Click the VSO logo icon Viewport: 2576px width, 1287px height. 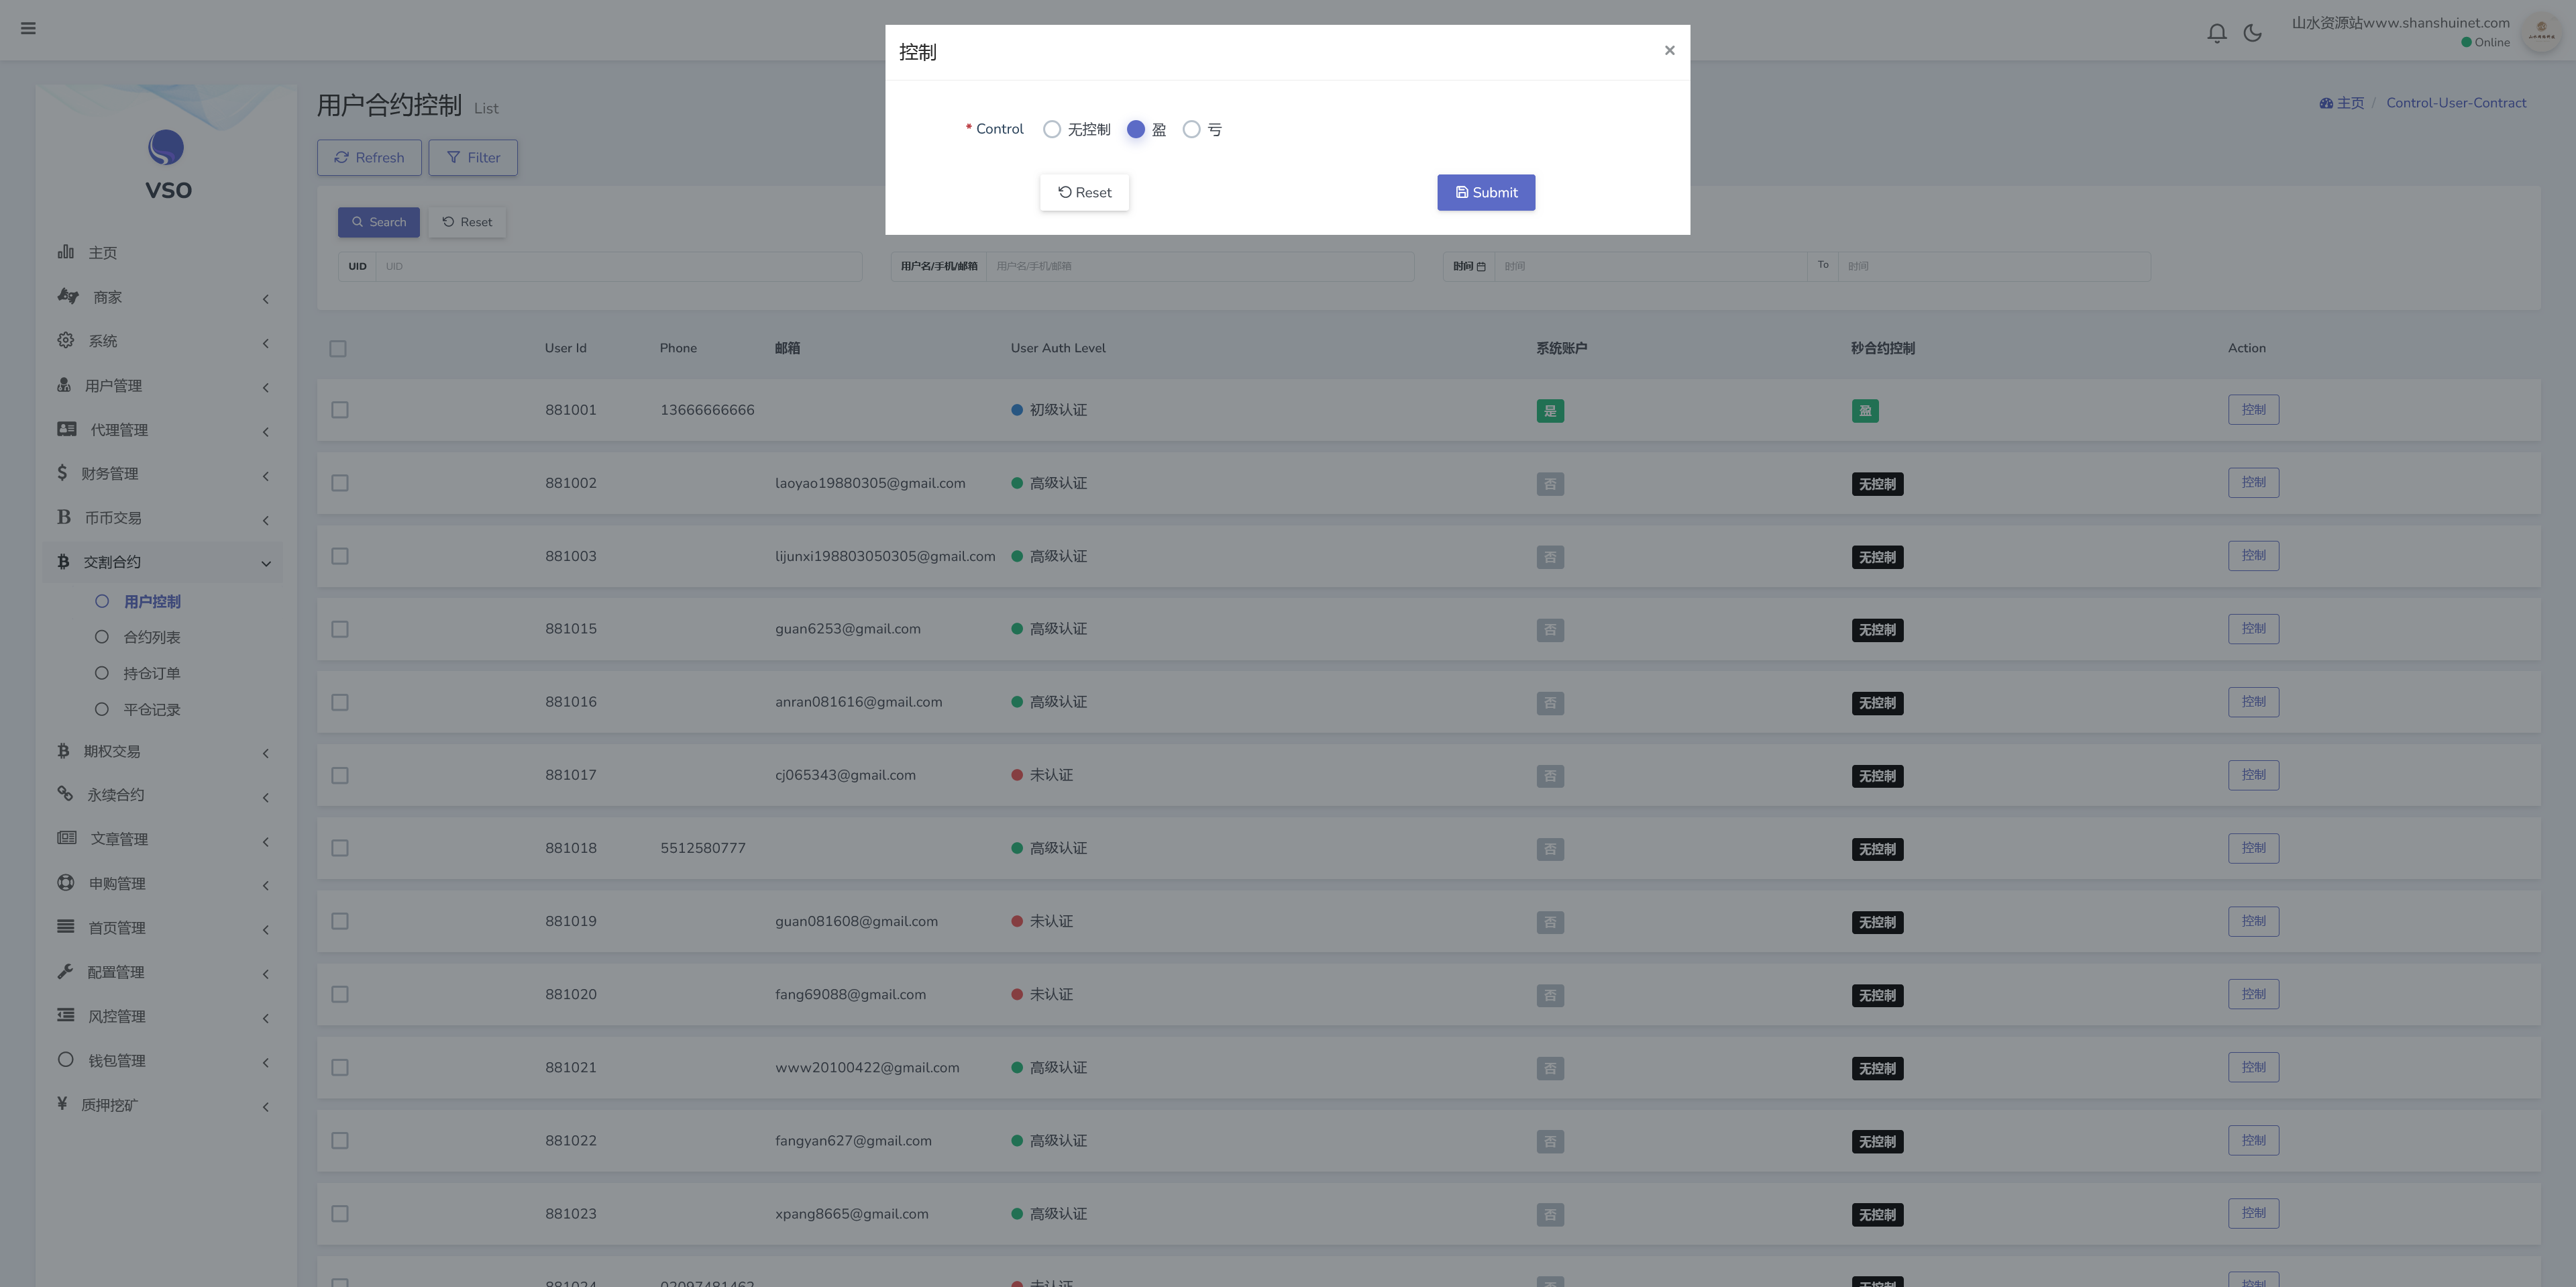click(x=166, y=148)
